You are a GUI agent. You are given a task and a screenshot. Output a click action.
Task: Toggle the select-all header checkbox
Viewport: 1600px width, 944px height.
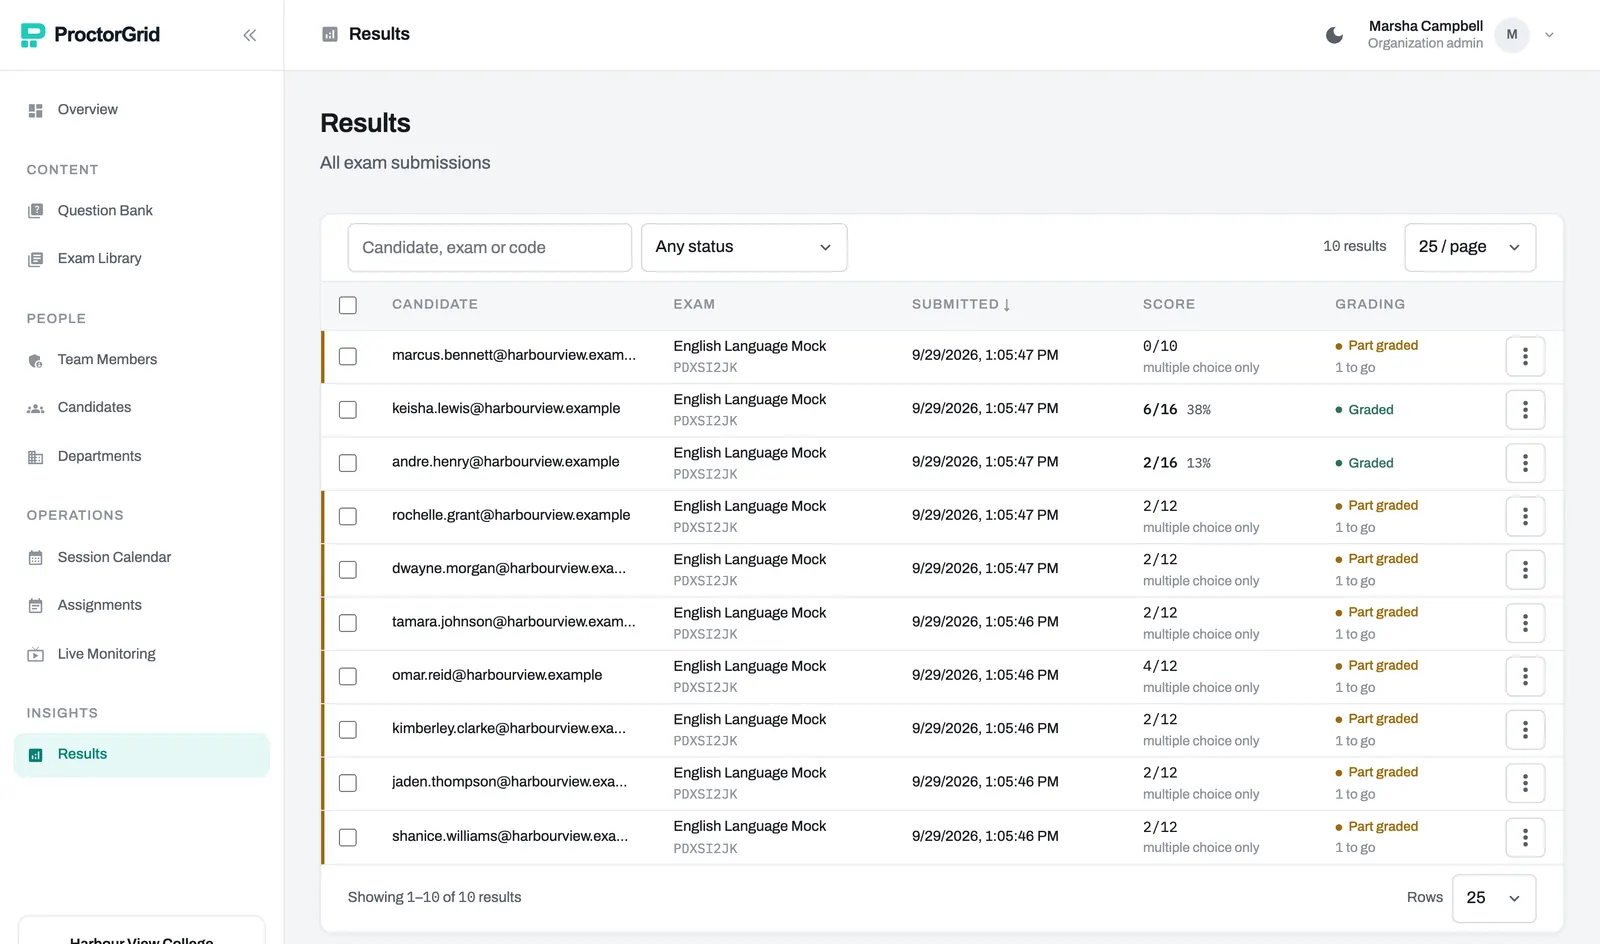click(348, 305)
